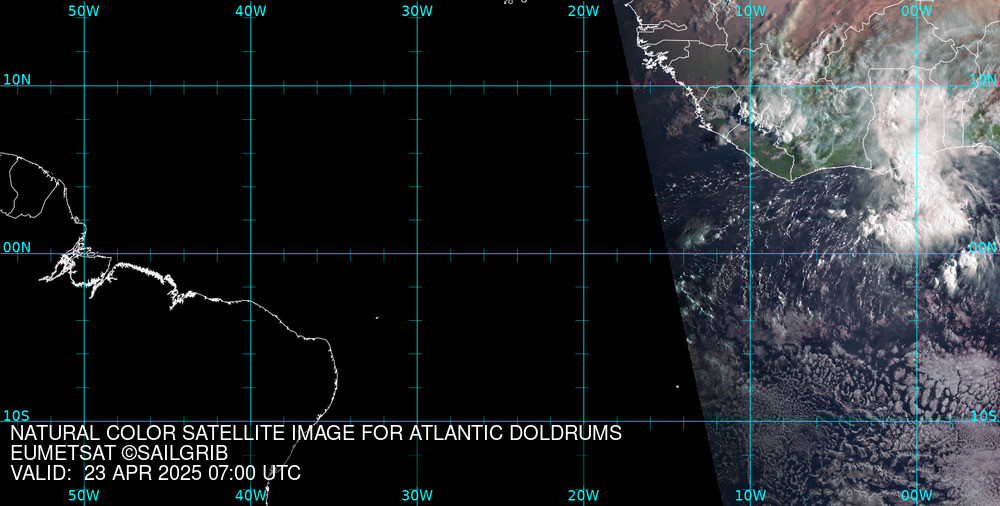This screenshot has width=1000, height=506.
Task: Click the right '10N' latitude label
Action: (x=983, y=80)
